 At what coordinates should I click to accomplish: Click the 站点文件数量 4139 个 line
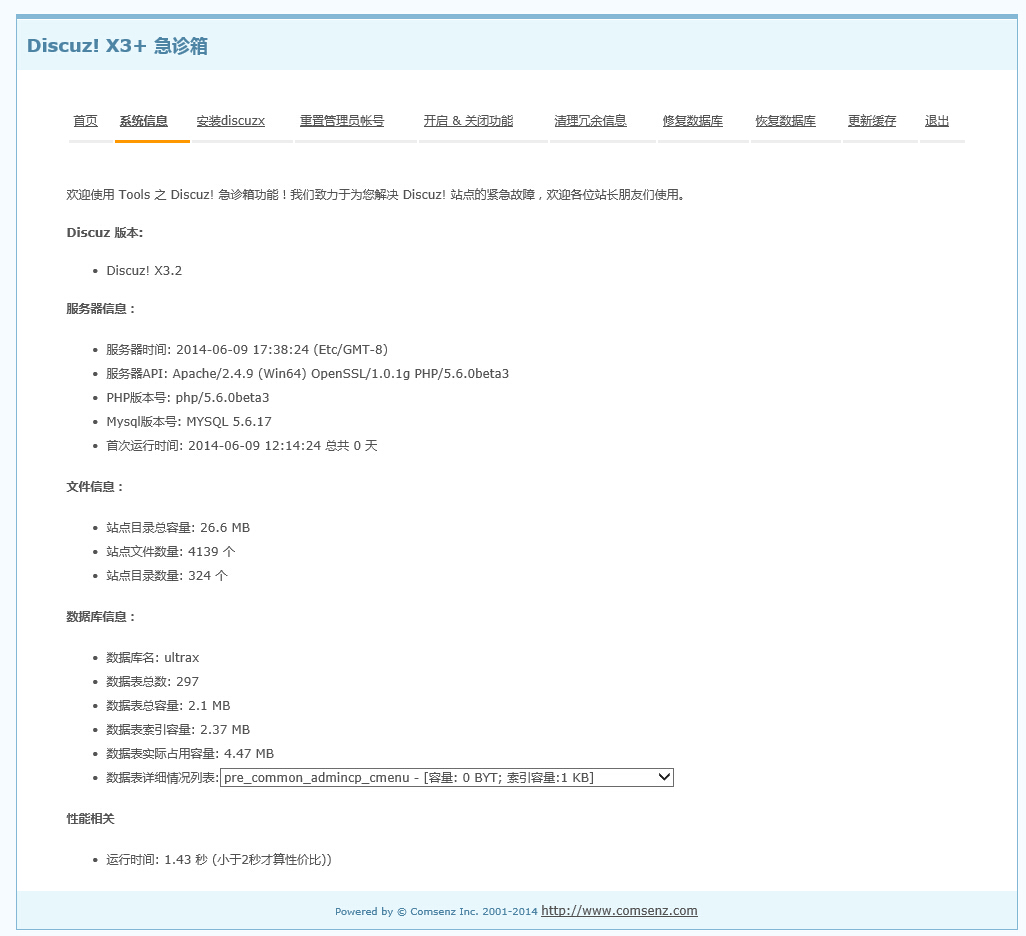pos(171,552)
